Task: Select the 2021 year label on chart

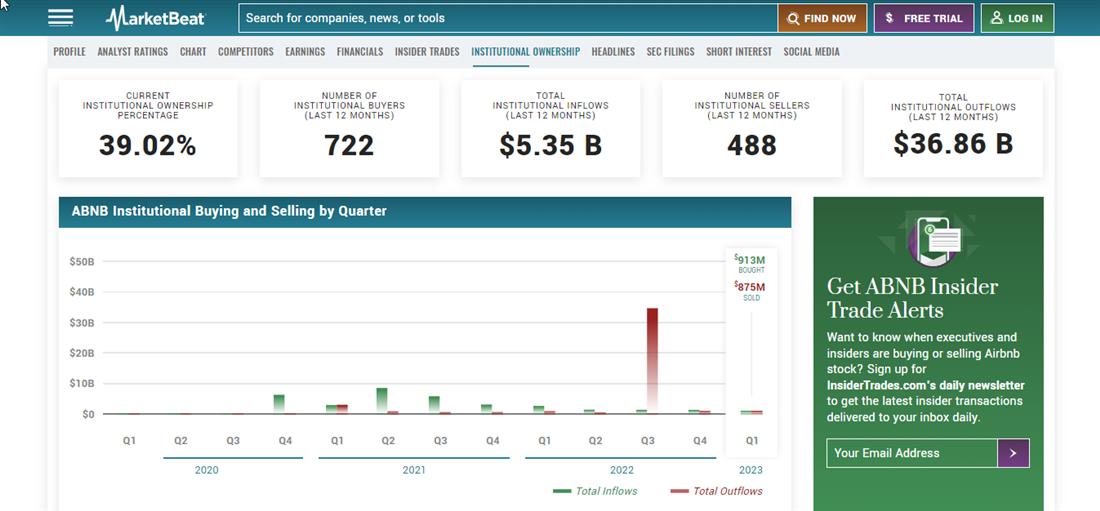Action: (x=414, y=470)
